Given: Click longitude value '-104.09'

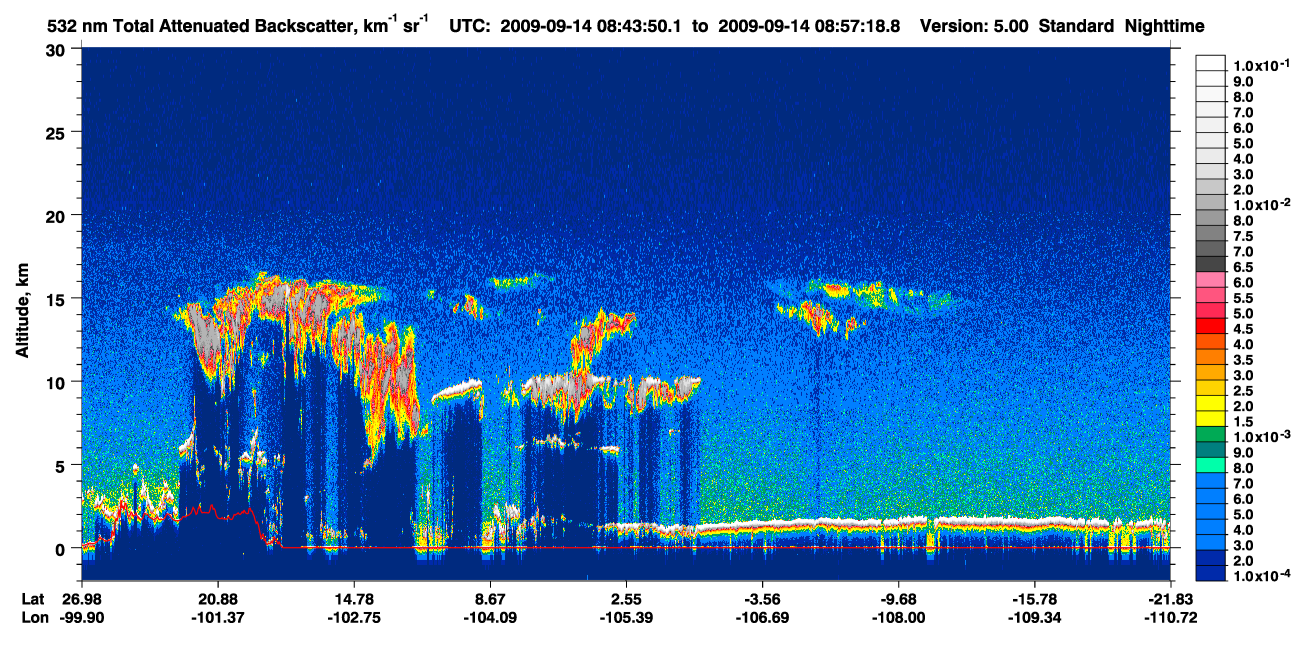Looking at the screenshot, I should tap(490, 618).
